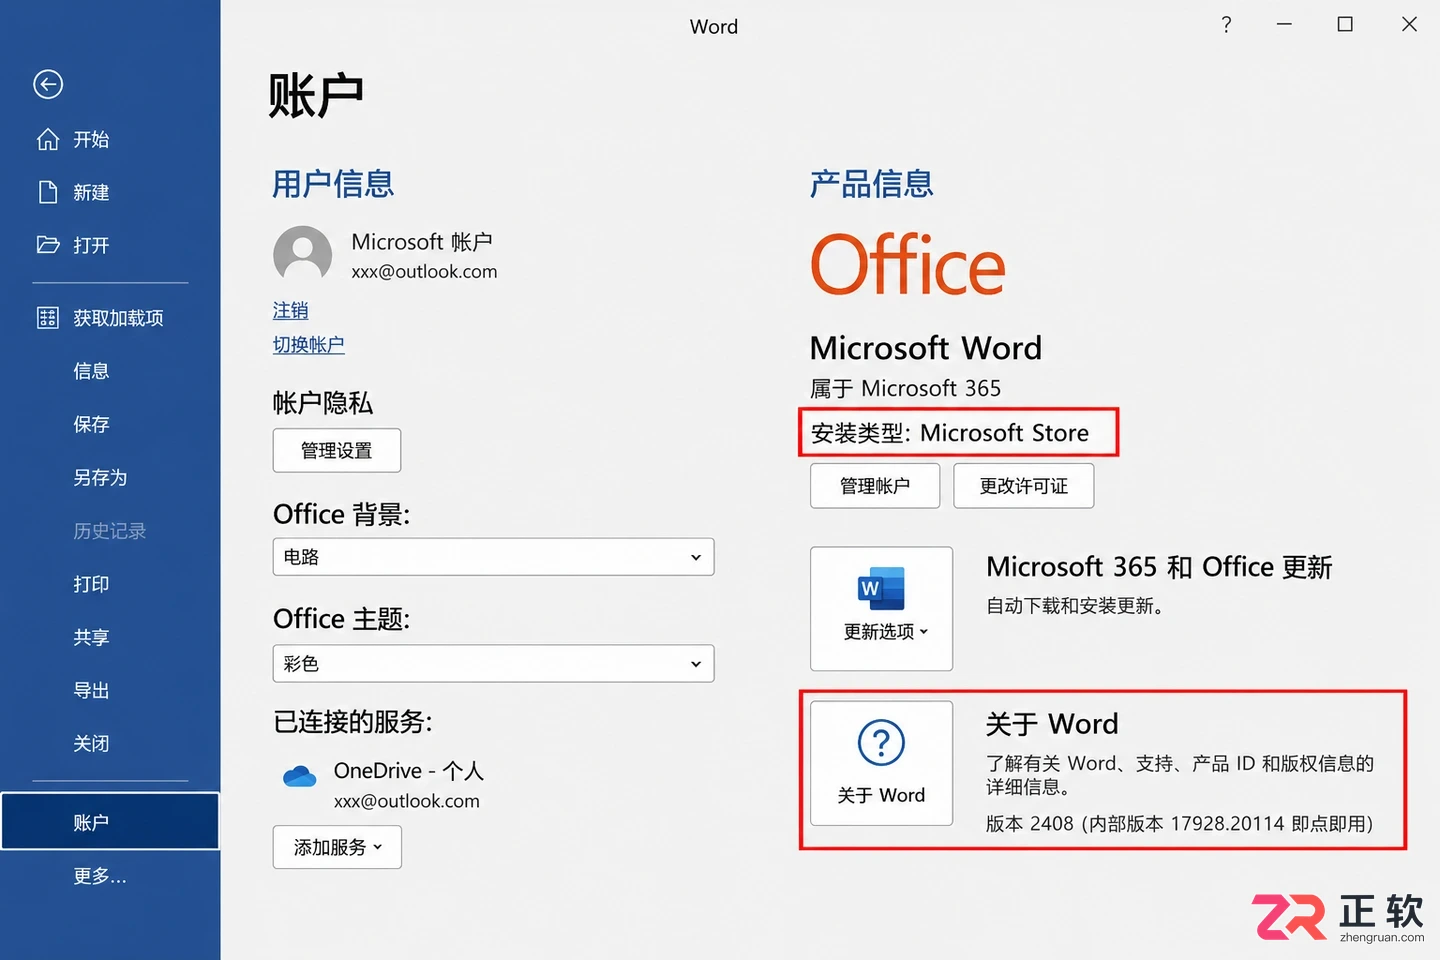This screenshot has width=1440, height=960.
Task: Open the Info (信息) menu item
Action: coord(91,371)
